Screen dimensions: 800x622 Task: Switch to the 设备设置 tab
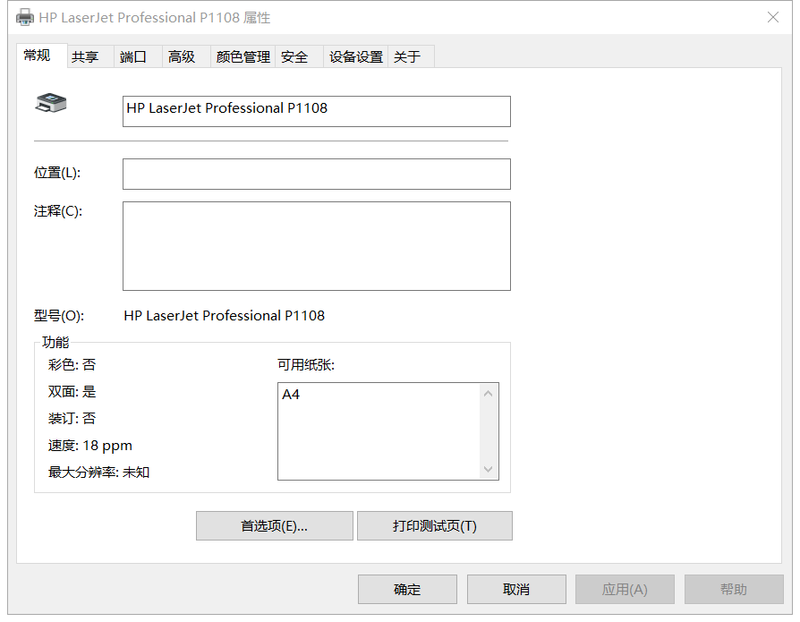tap(356, 58)
